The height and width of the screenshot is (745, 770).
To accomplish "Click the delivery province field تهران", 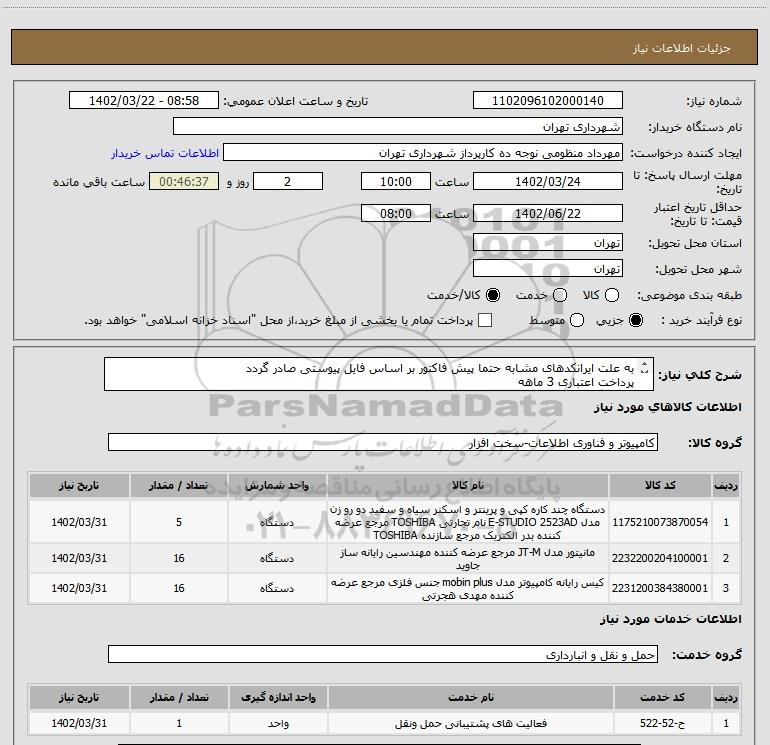I will [548, 243].
